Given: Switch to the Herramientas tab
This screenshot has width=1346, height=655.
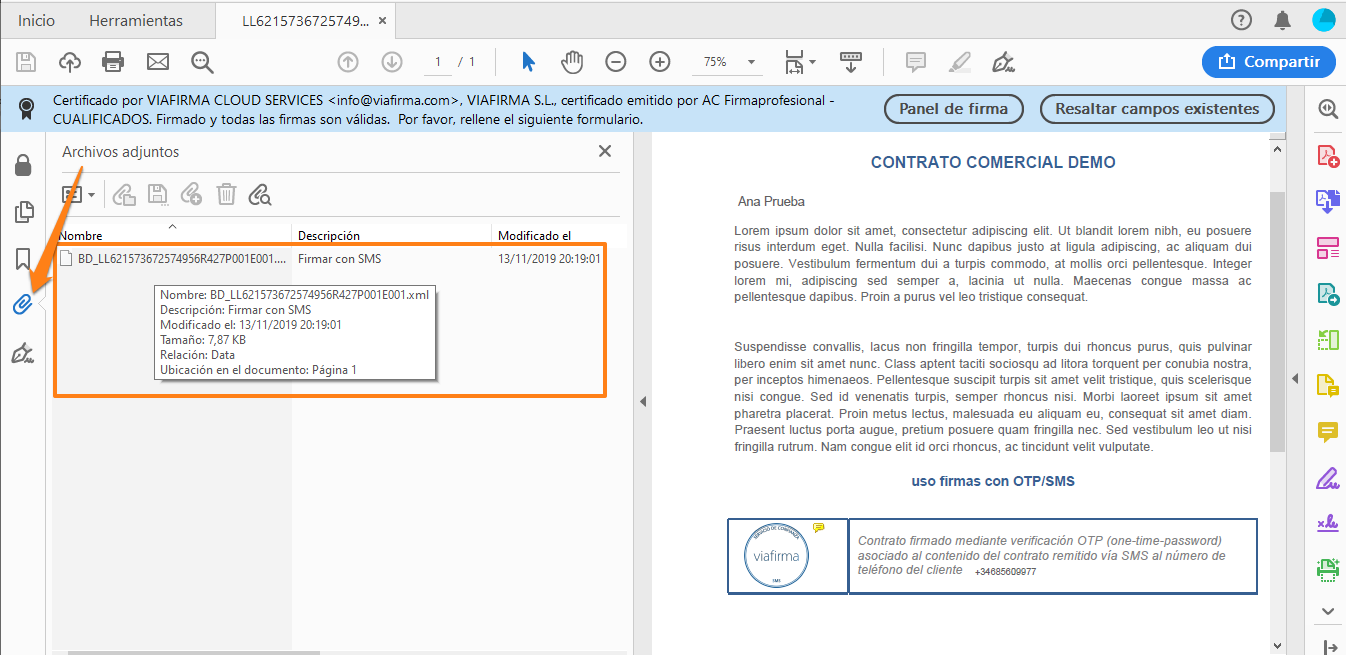Looking at the screenshot, I should [136, 20].
